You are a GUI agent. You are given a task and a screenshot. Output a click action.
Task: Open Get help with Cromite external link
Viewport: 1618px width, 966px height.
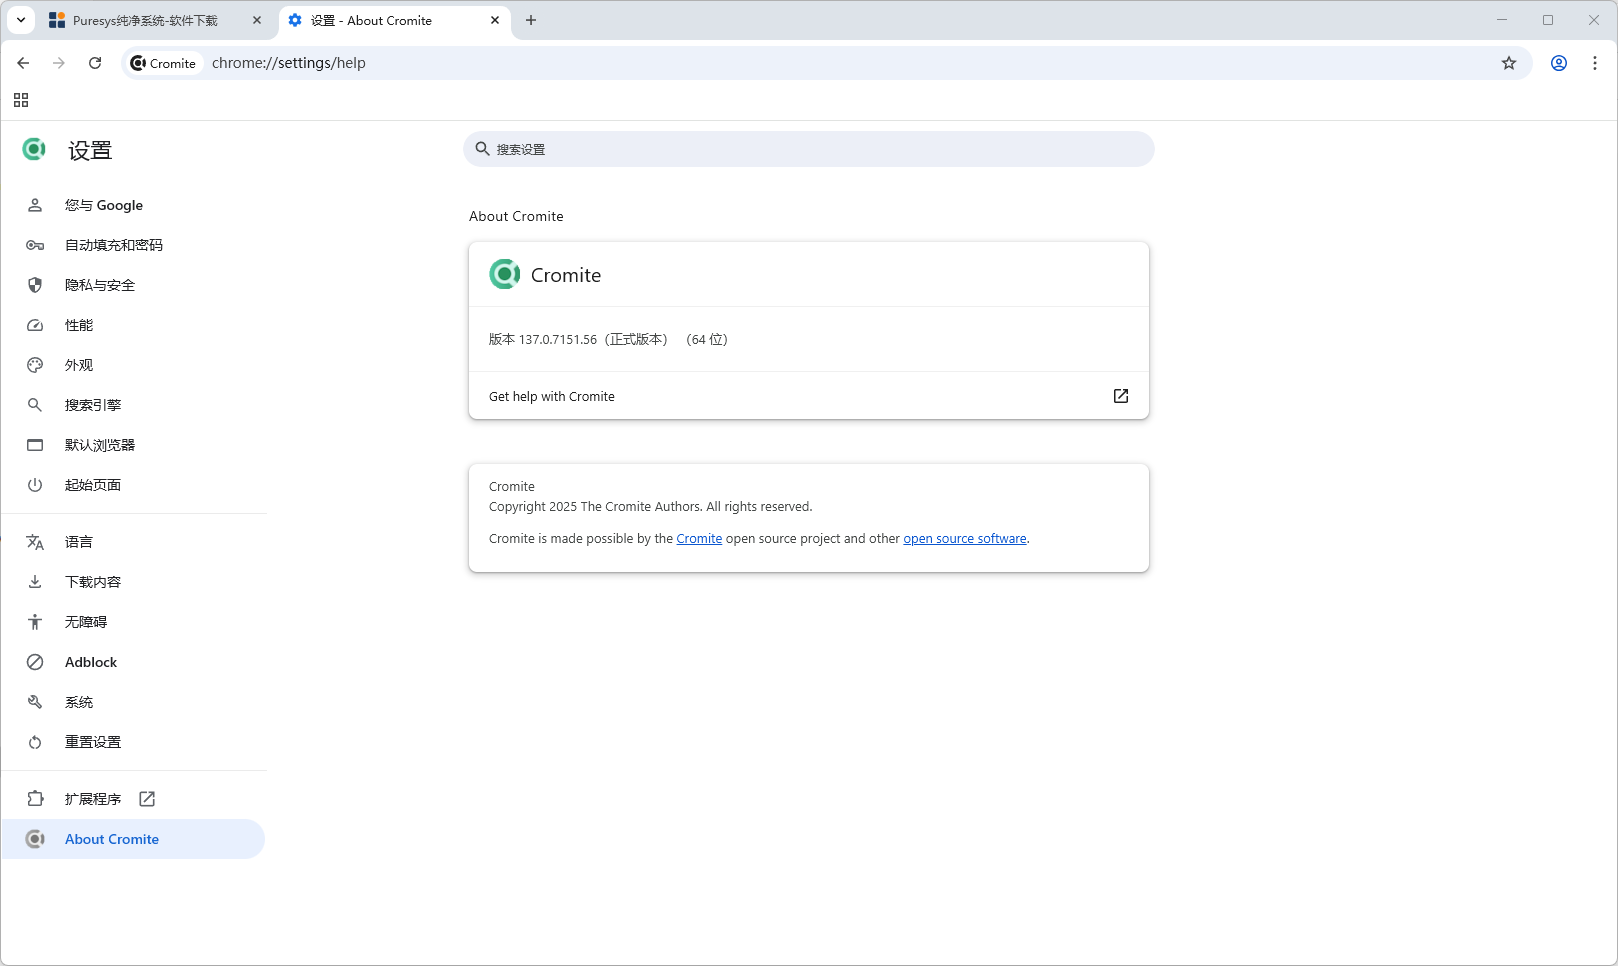pyautogui.click(x=1120, y=396)
